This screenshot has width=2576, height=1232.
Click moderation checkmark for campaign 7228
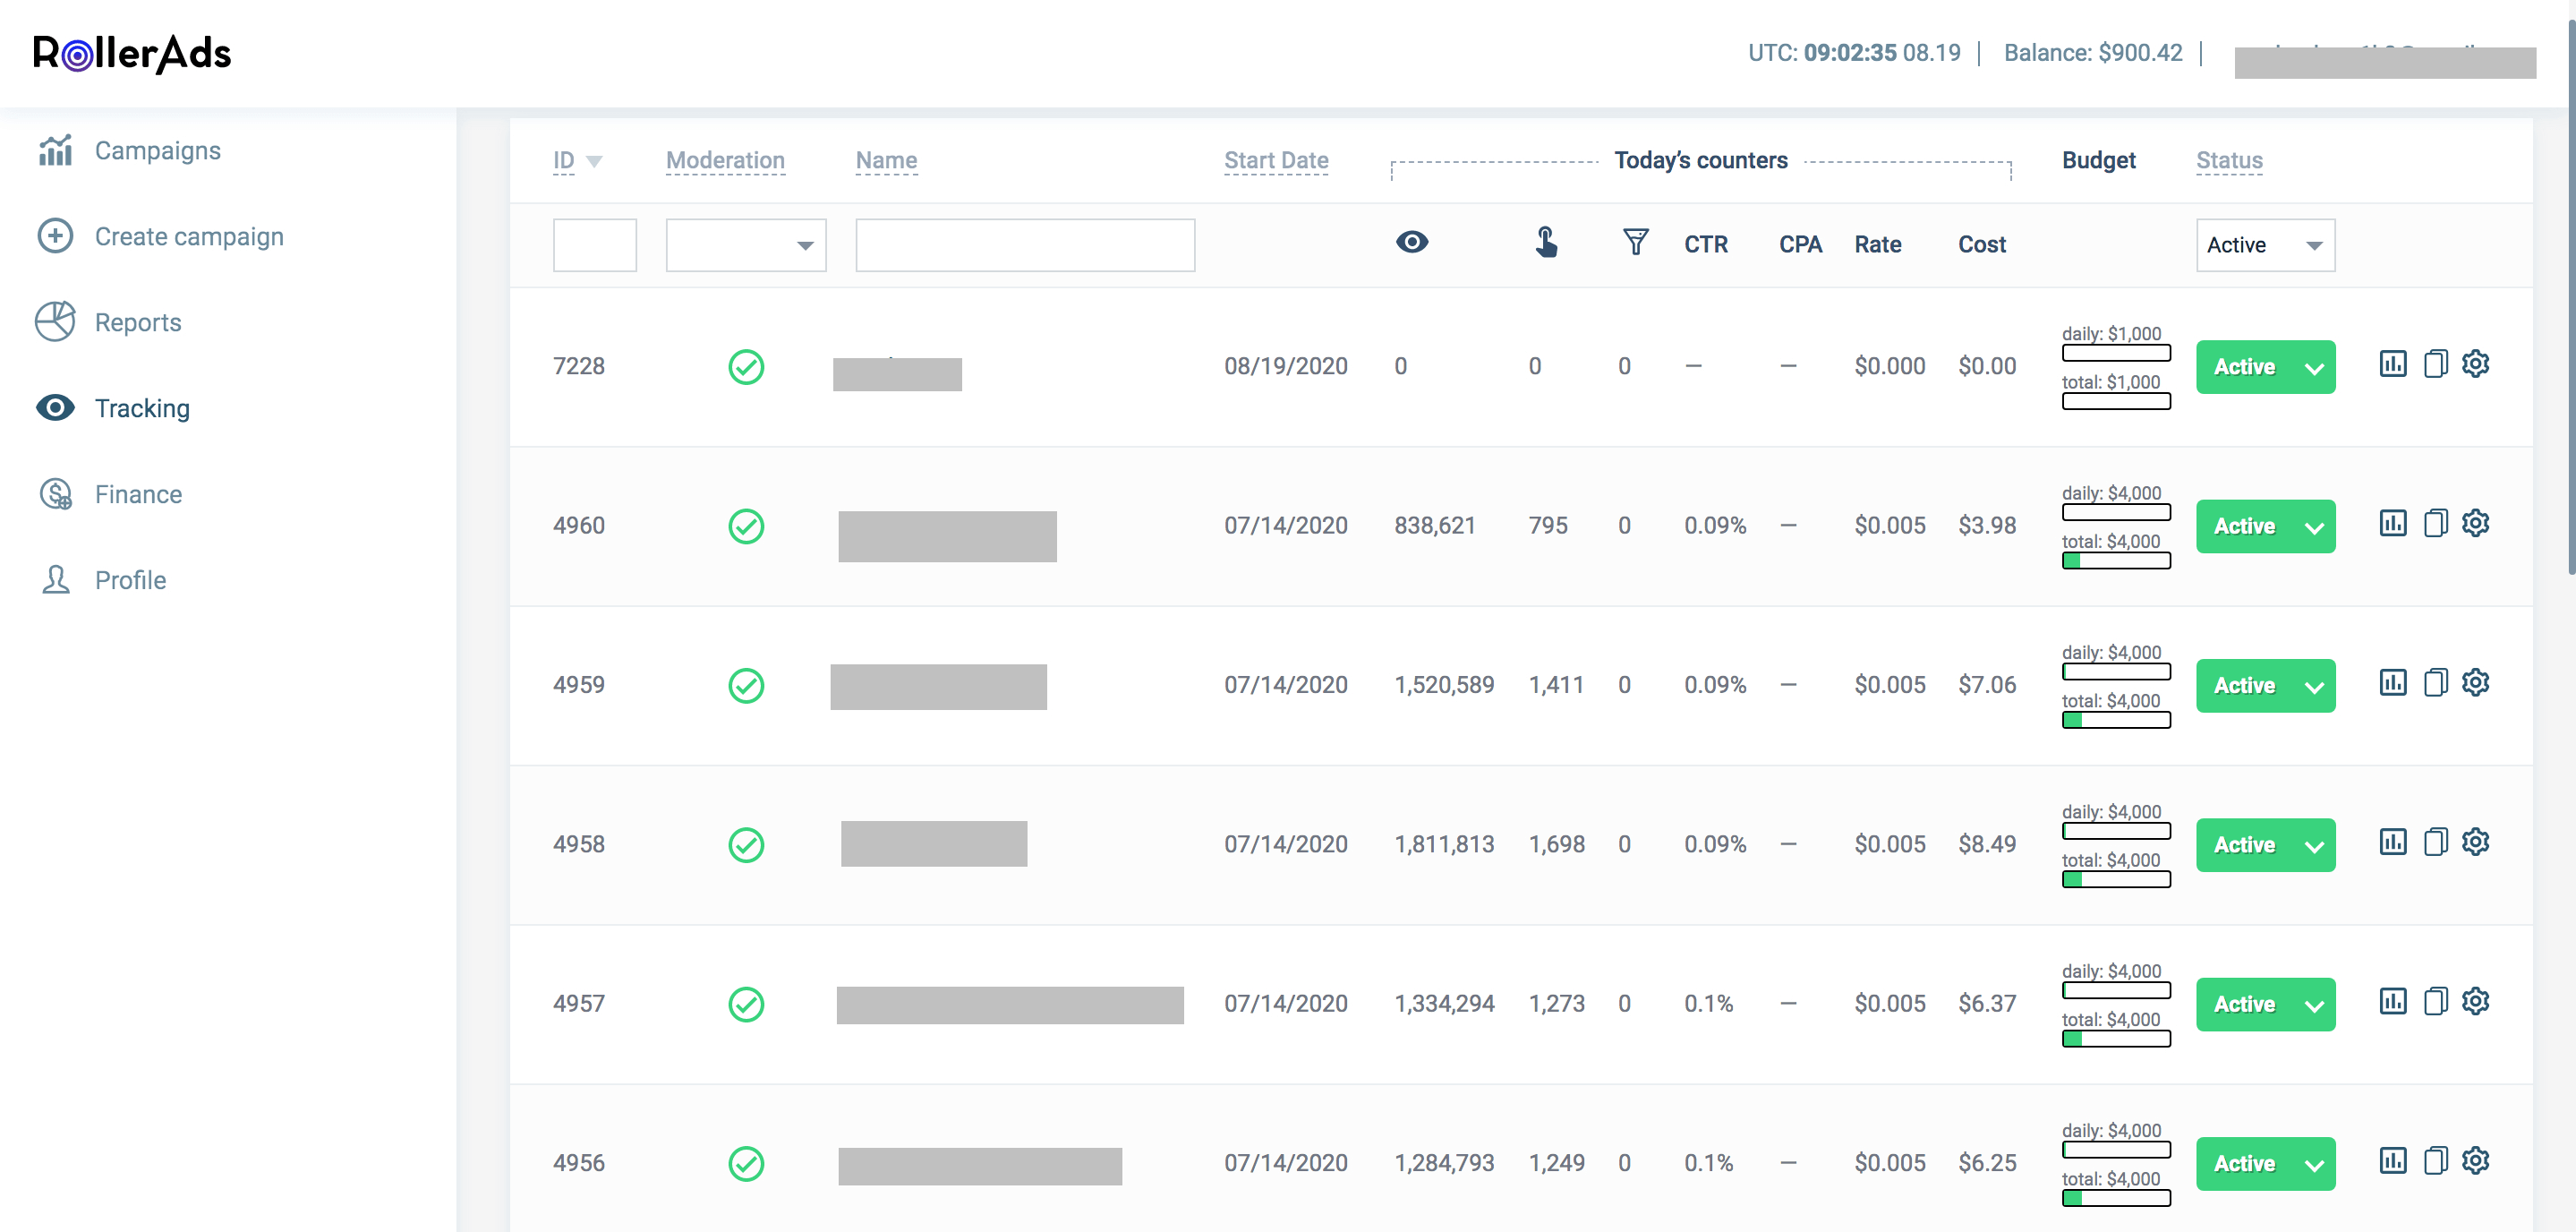click(746, 367)
